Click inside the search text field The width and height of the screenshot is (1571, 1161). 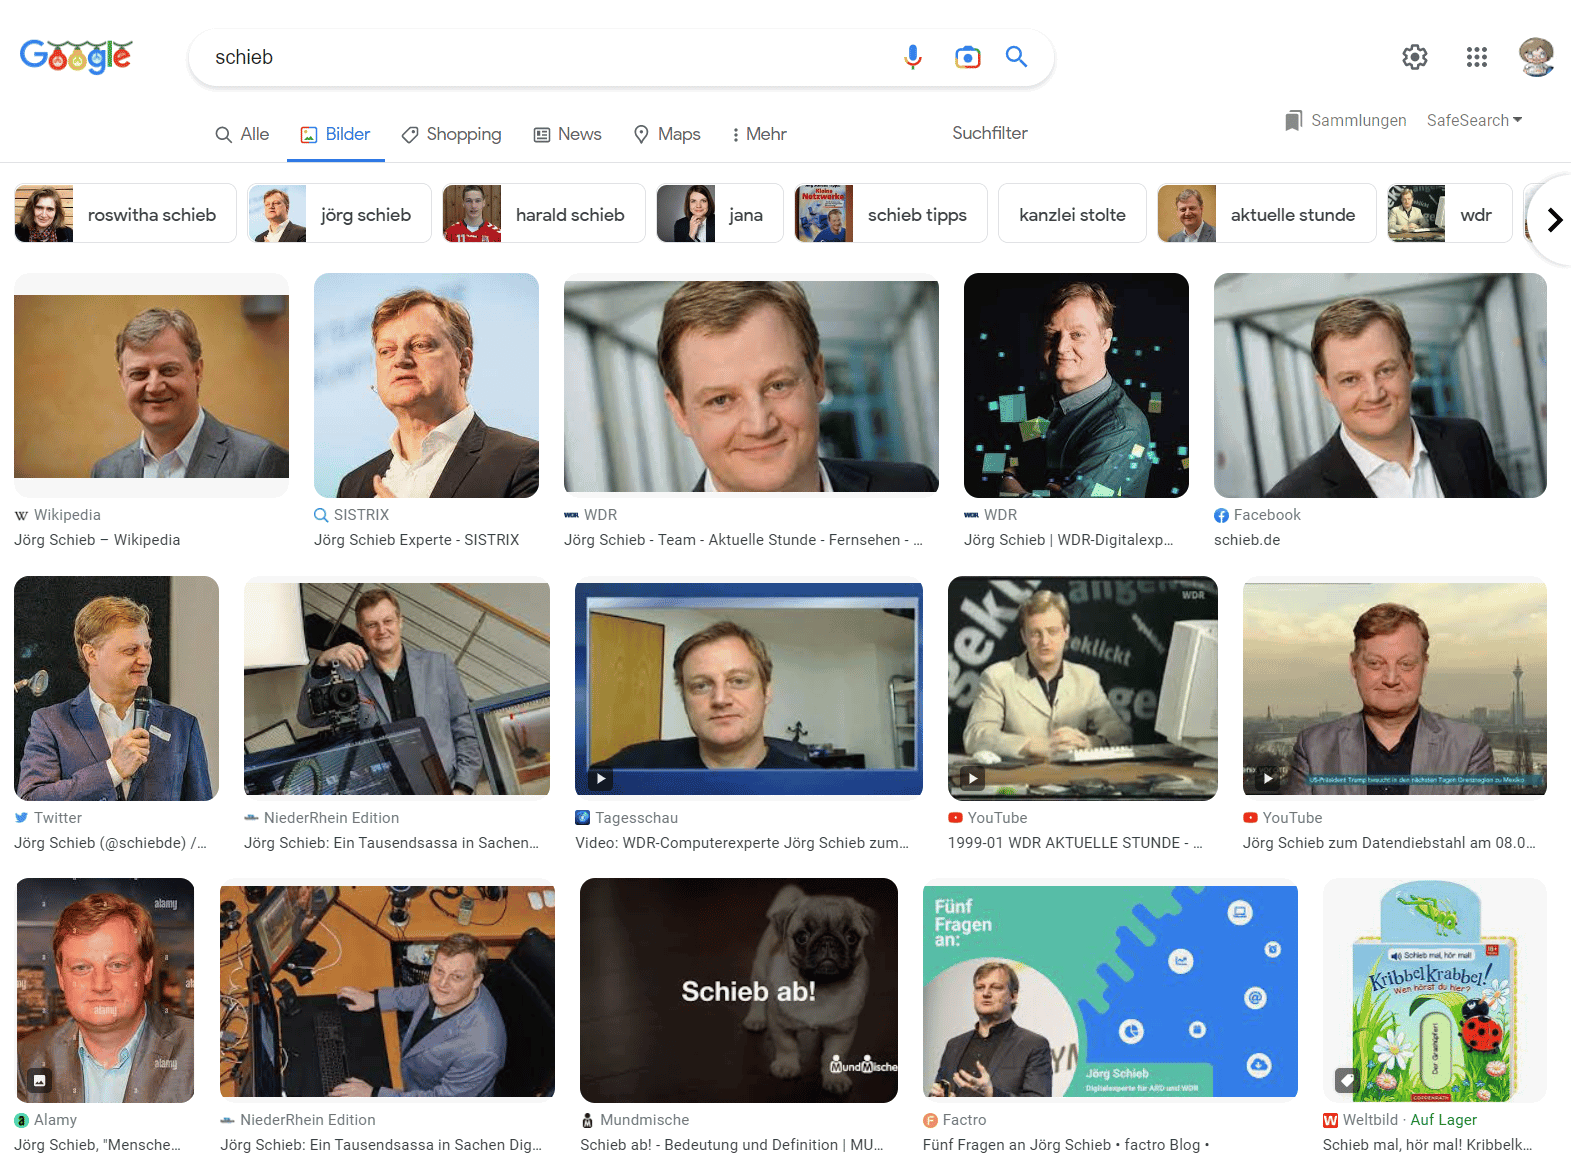tap(540, 57)
